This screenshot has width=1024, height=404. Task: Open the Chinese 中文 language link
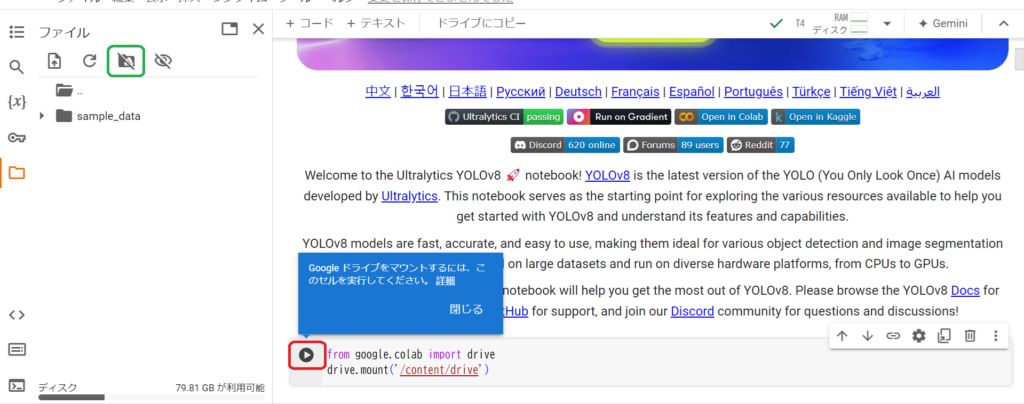point(377,91)
